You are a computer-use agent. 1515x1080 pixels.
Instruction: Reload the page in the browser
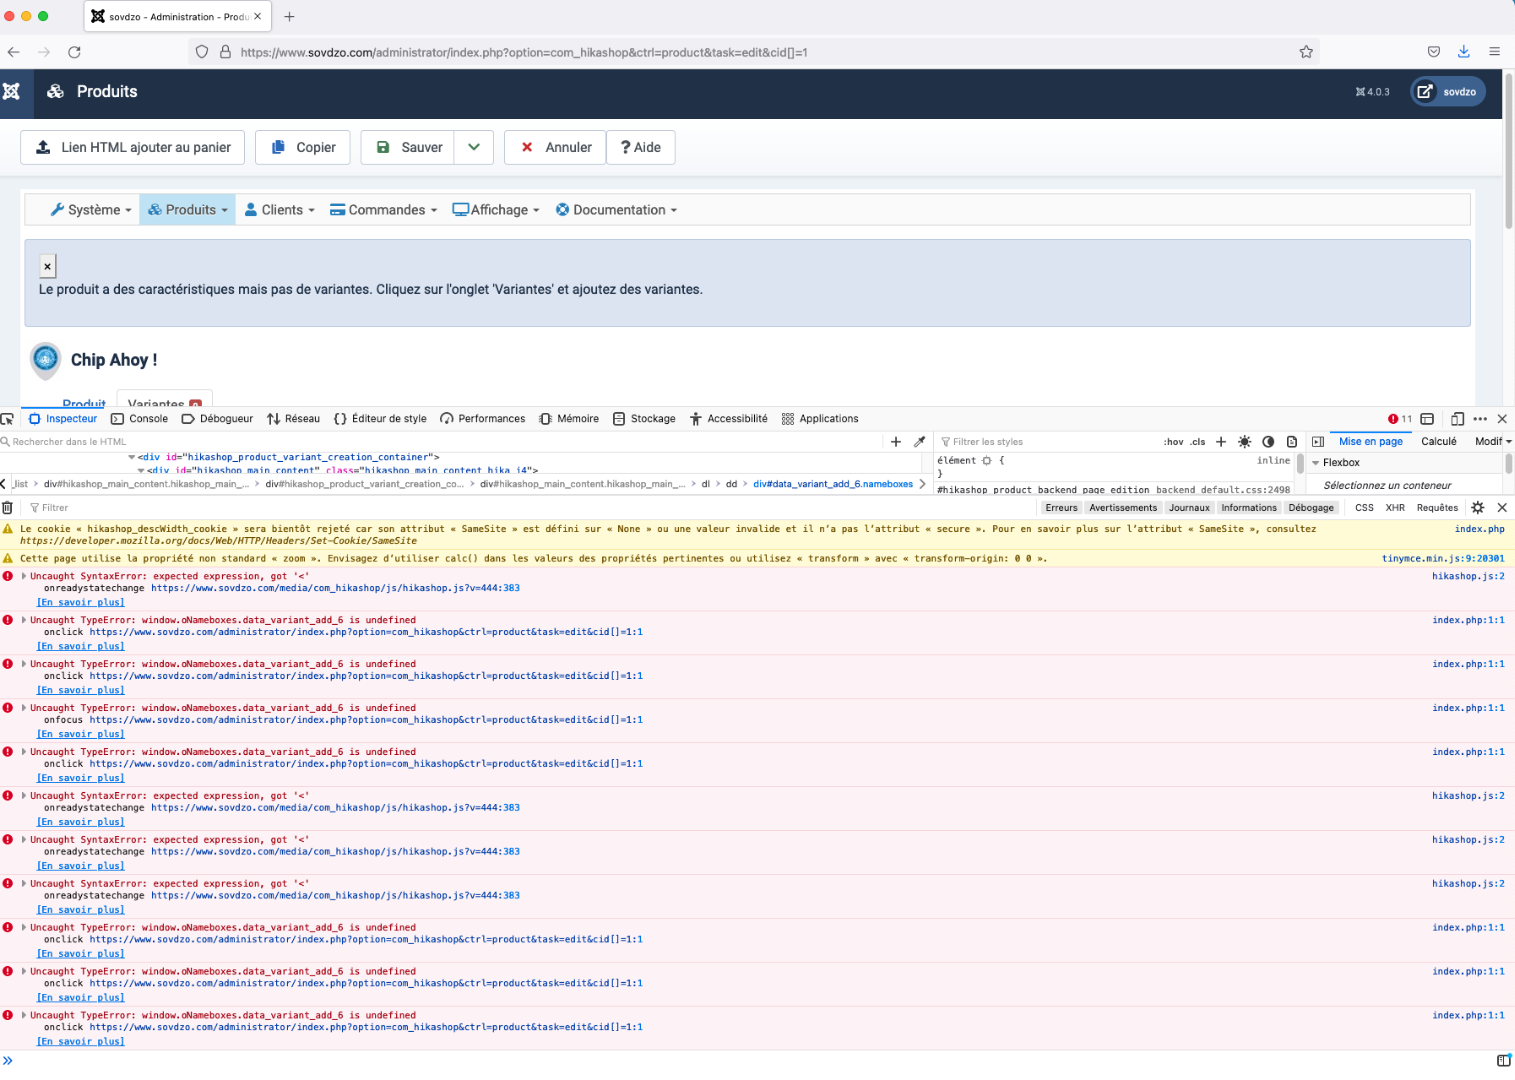pos(74,52)
